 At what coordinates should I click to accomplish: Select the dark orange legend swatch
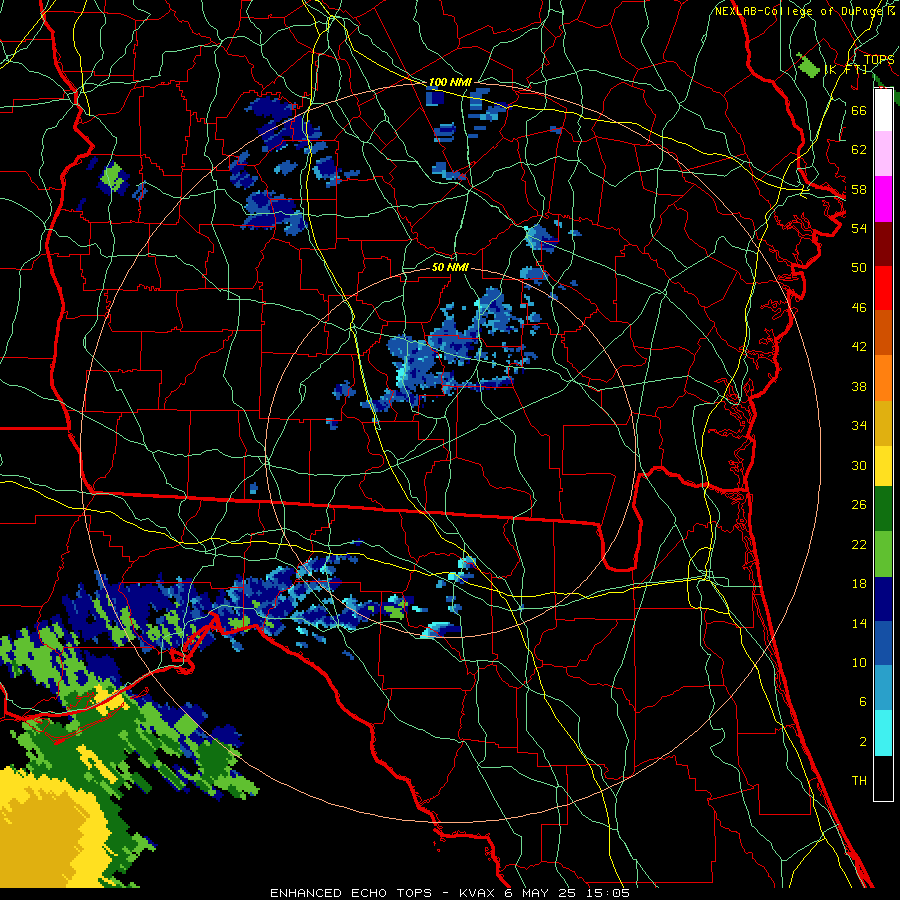pos(883,332)
